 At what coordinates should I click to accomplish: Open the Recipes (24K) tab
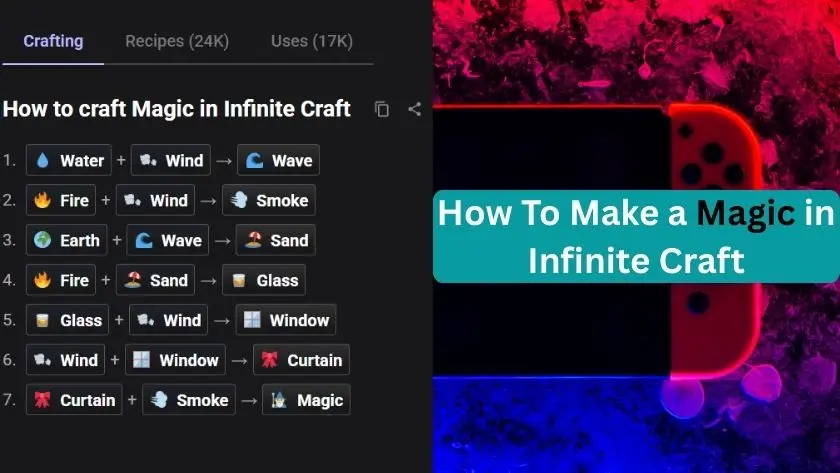177,41
